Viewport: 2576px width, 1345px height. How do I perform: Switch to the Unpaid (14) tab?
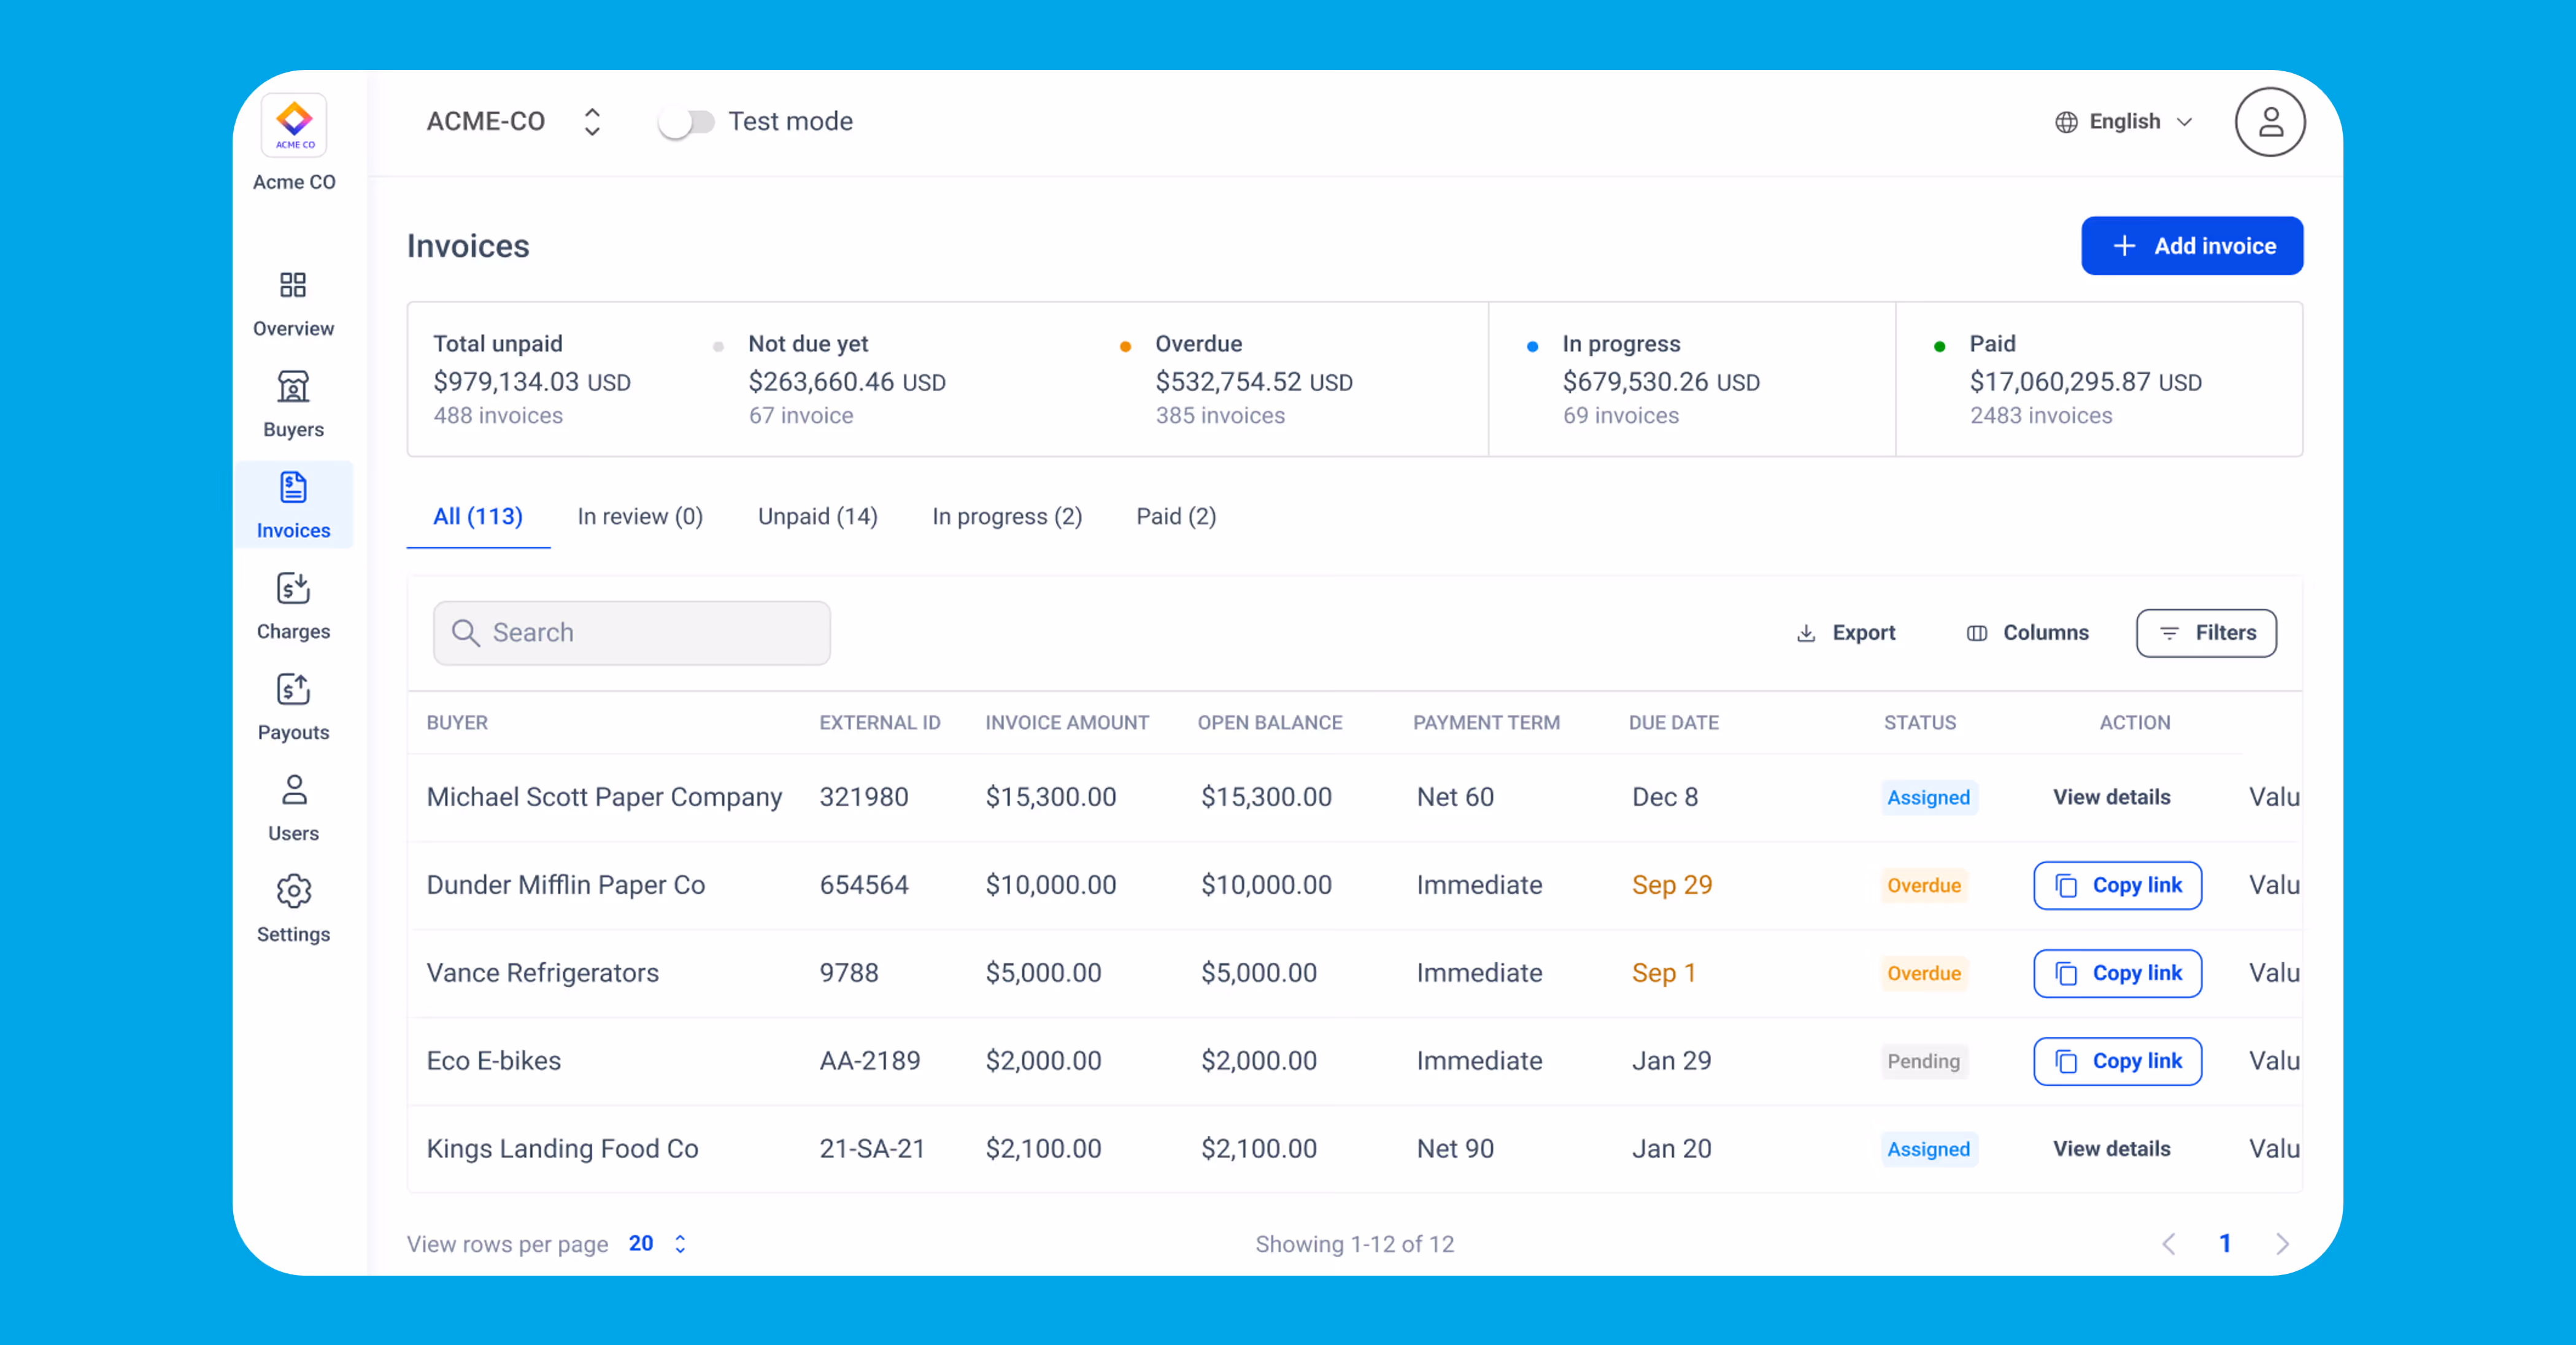(817, 516)
